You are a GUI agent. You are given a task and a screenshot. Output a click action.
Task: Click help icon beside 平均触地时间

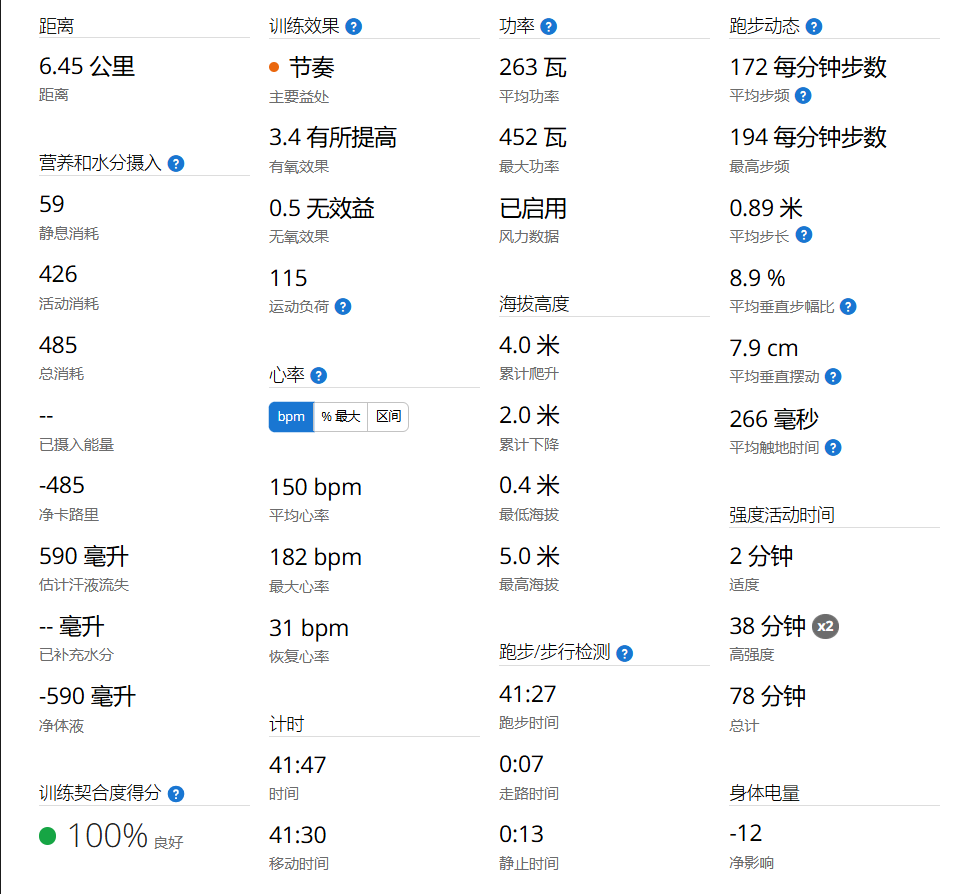point(832,448)
